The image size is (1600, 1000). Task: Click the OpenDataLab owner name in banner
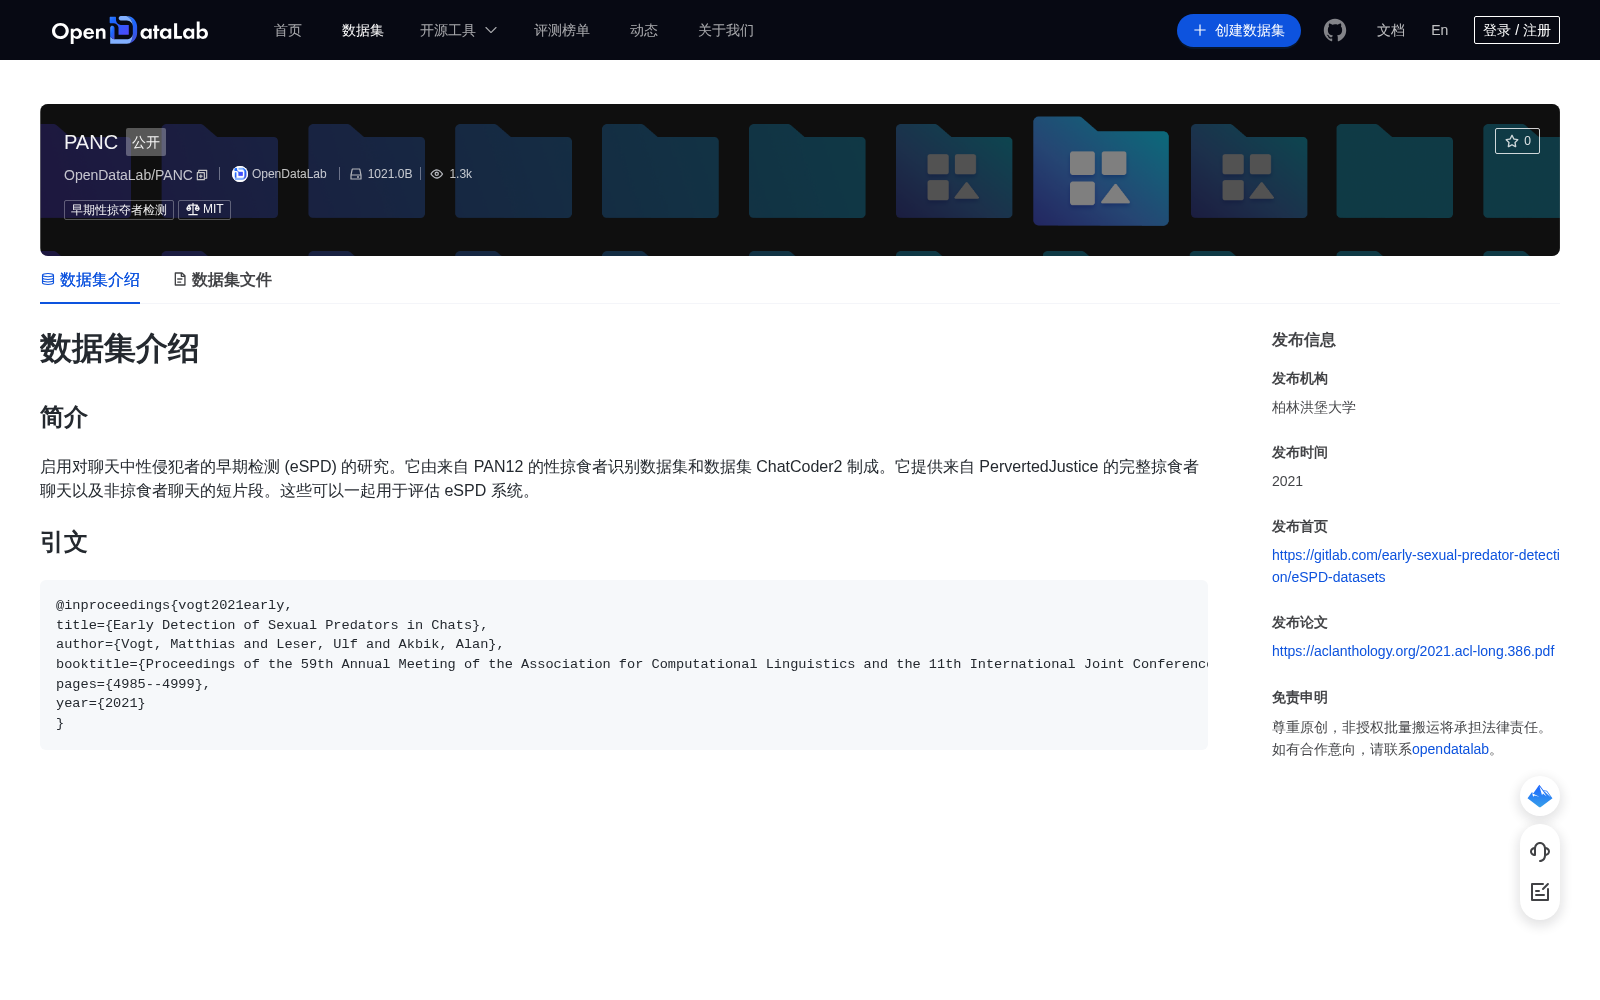click(289, 174)
